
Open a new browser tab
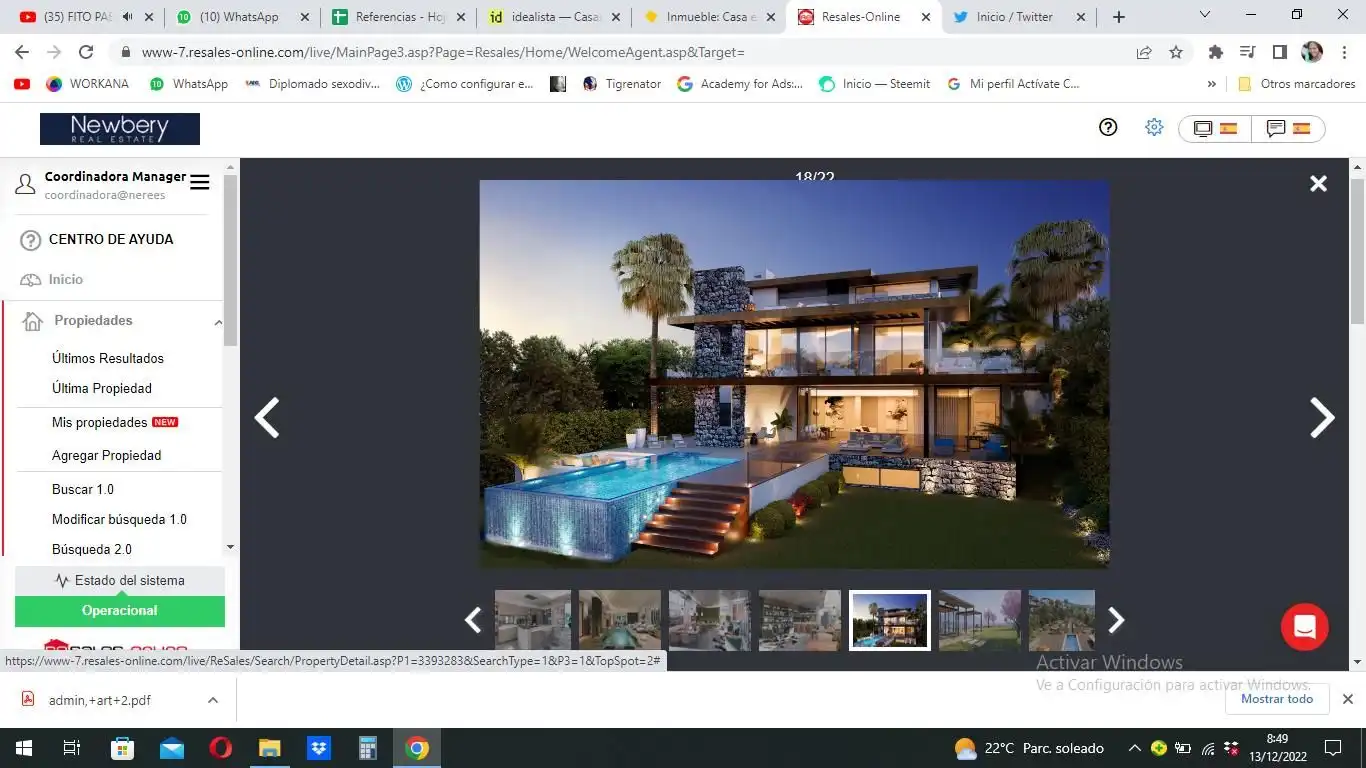coord(1119,17)
